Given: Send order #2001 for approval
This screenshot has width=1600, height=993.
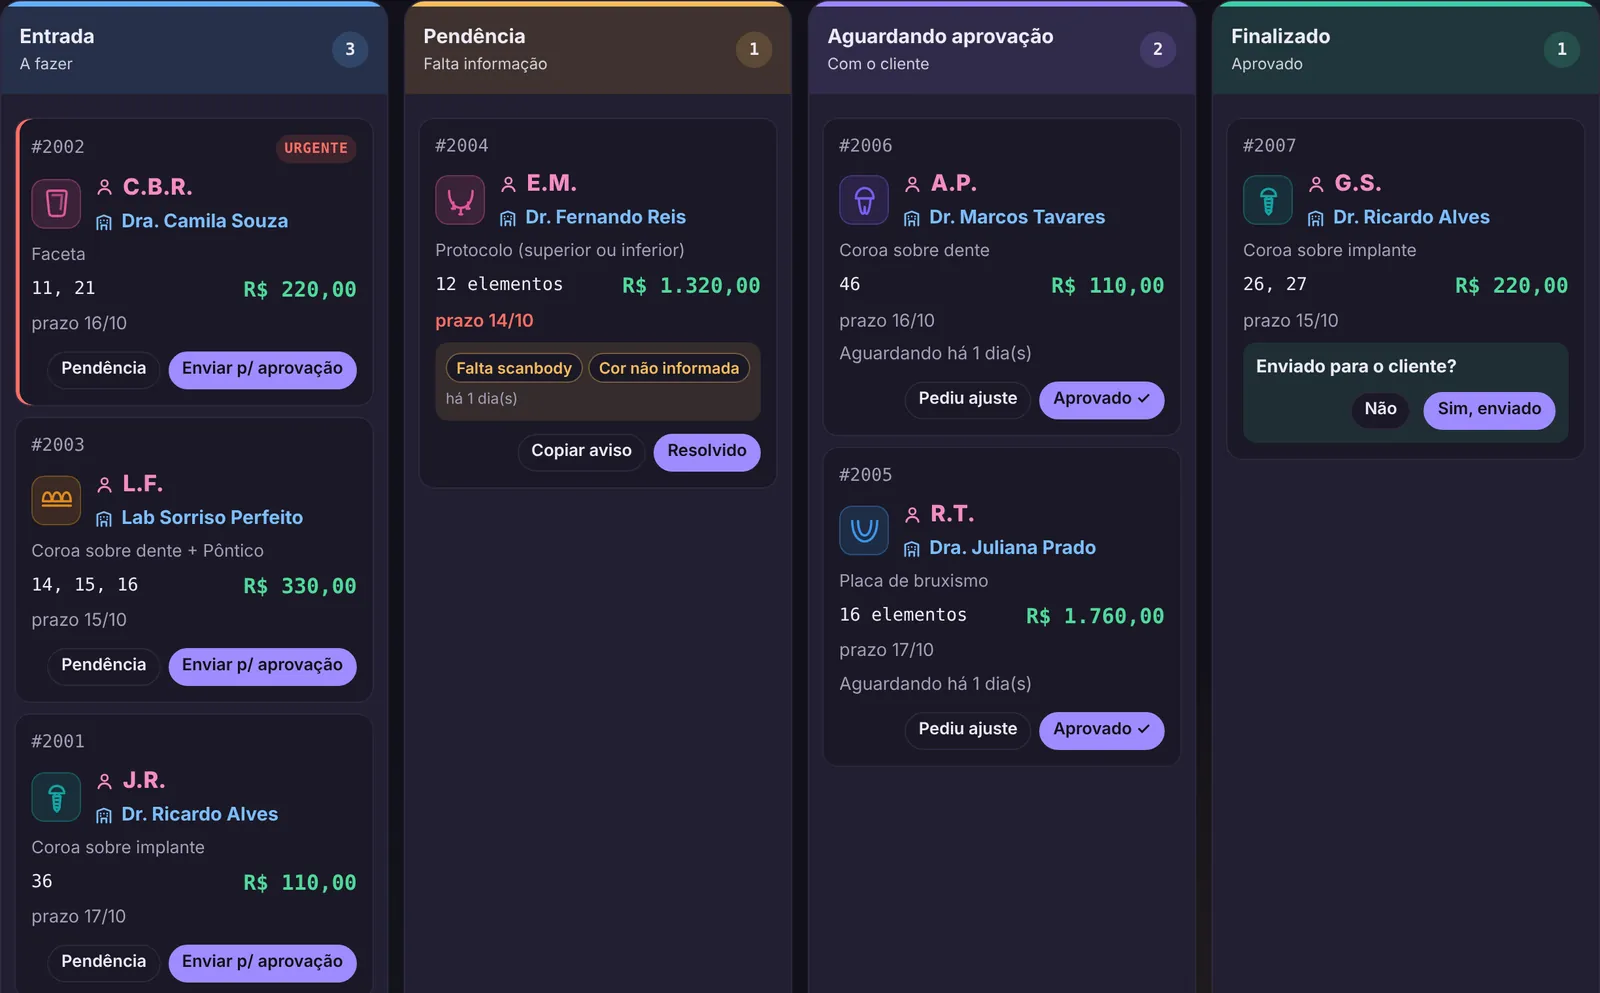Looking at the screenshot, I should pyautogui.click(x=262, y=962).
